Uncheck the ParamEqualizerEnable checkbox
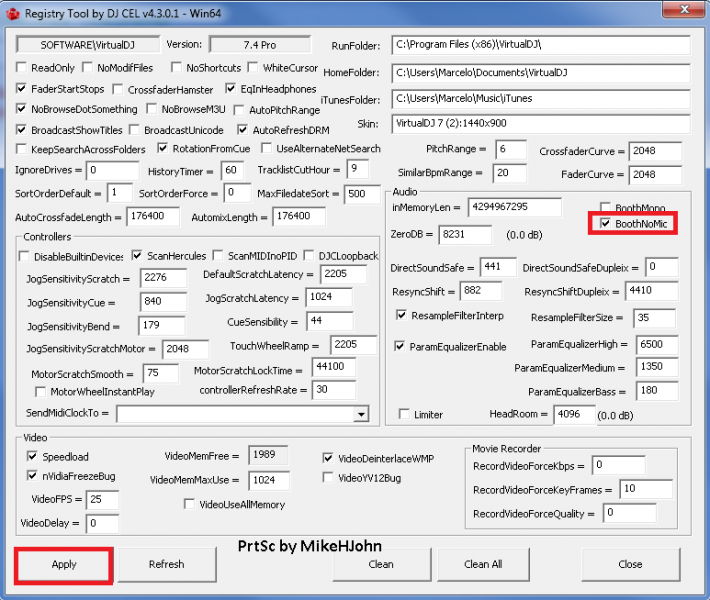The width and height of the screenshot is (710, 600). coord(399,346)
